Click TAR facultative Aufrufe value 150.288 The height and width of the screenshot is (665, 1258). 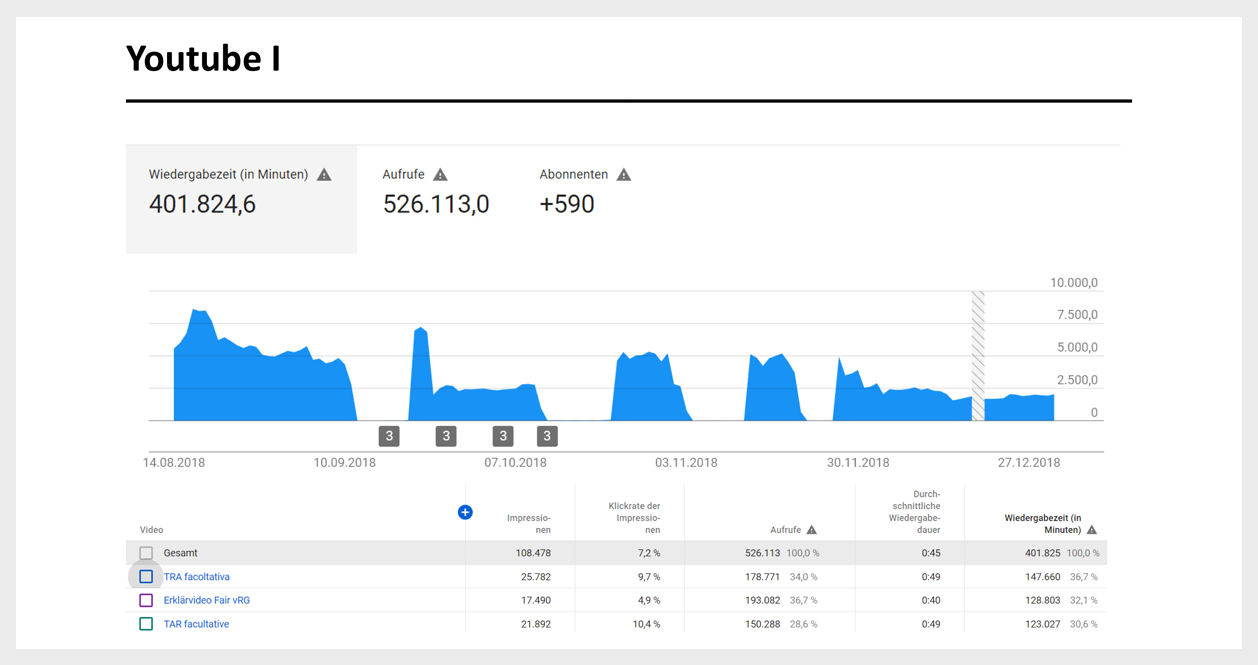pos(762,624)
